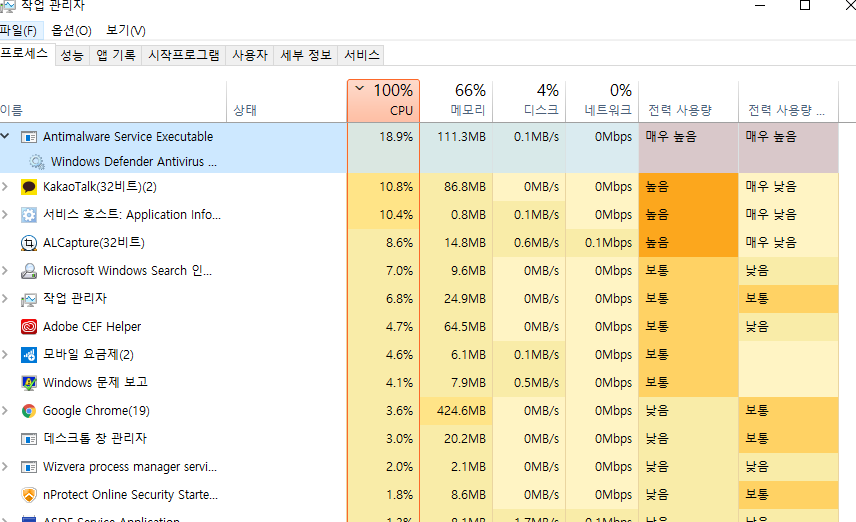This screenshot has width=856, height=522.
Task: Click the Task Manager title bar icon
Action: (8, 5)
